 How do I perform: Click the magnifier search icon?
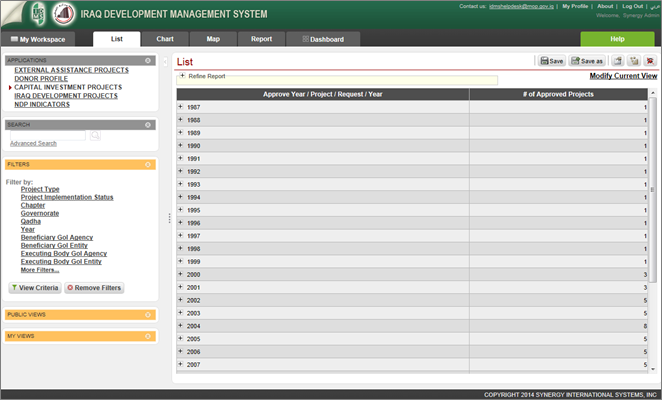95,135
